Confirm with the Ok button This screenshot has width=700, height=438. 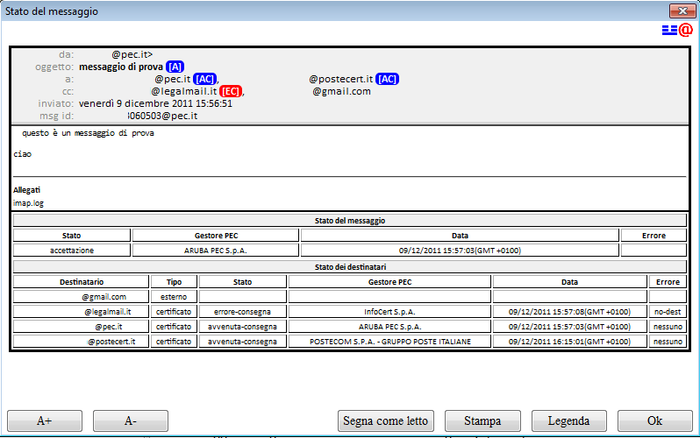pyautogui.click(x=655, y=421)
